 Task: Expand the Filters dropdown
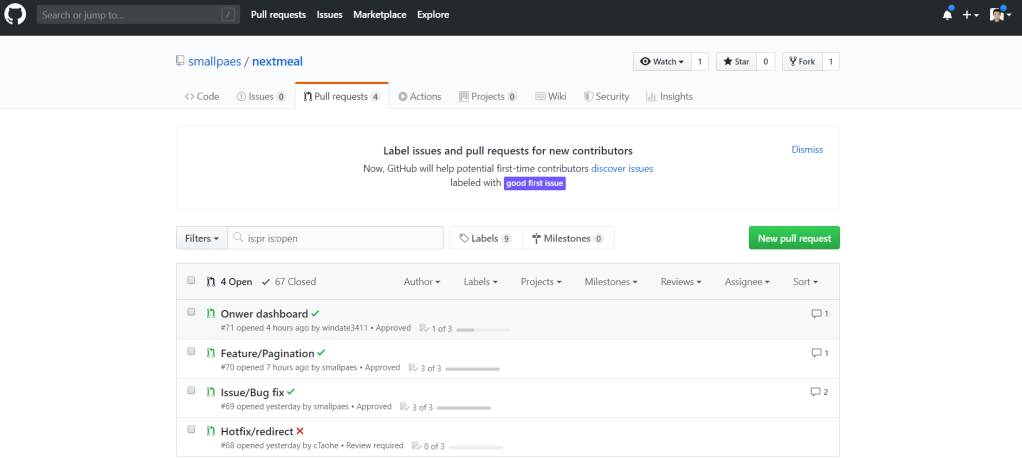coord(201,238)
